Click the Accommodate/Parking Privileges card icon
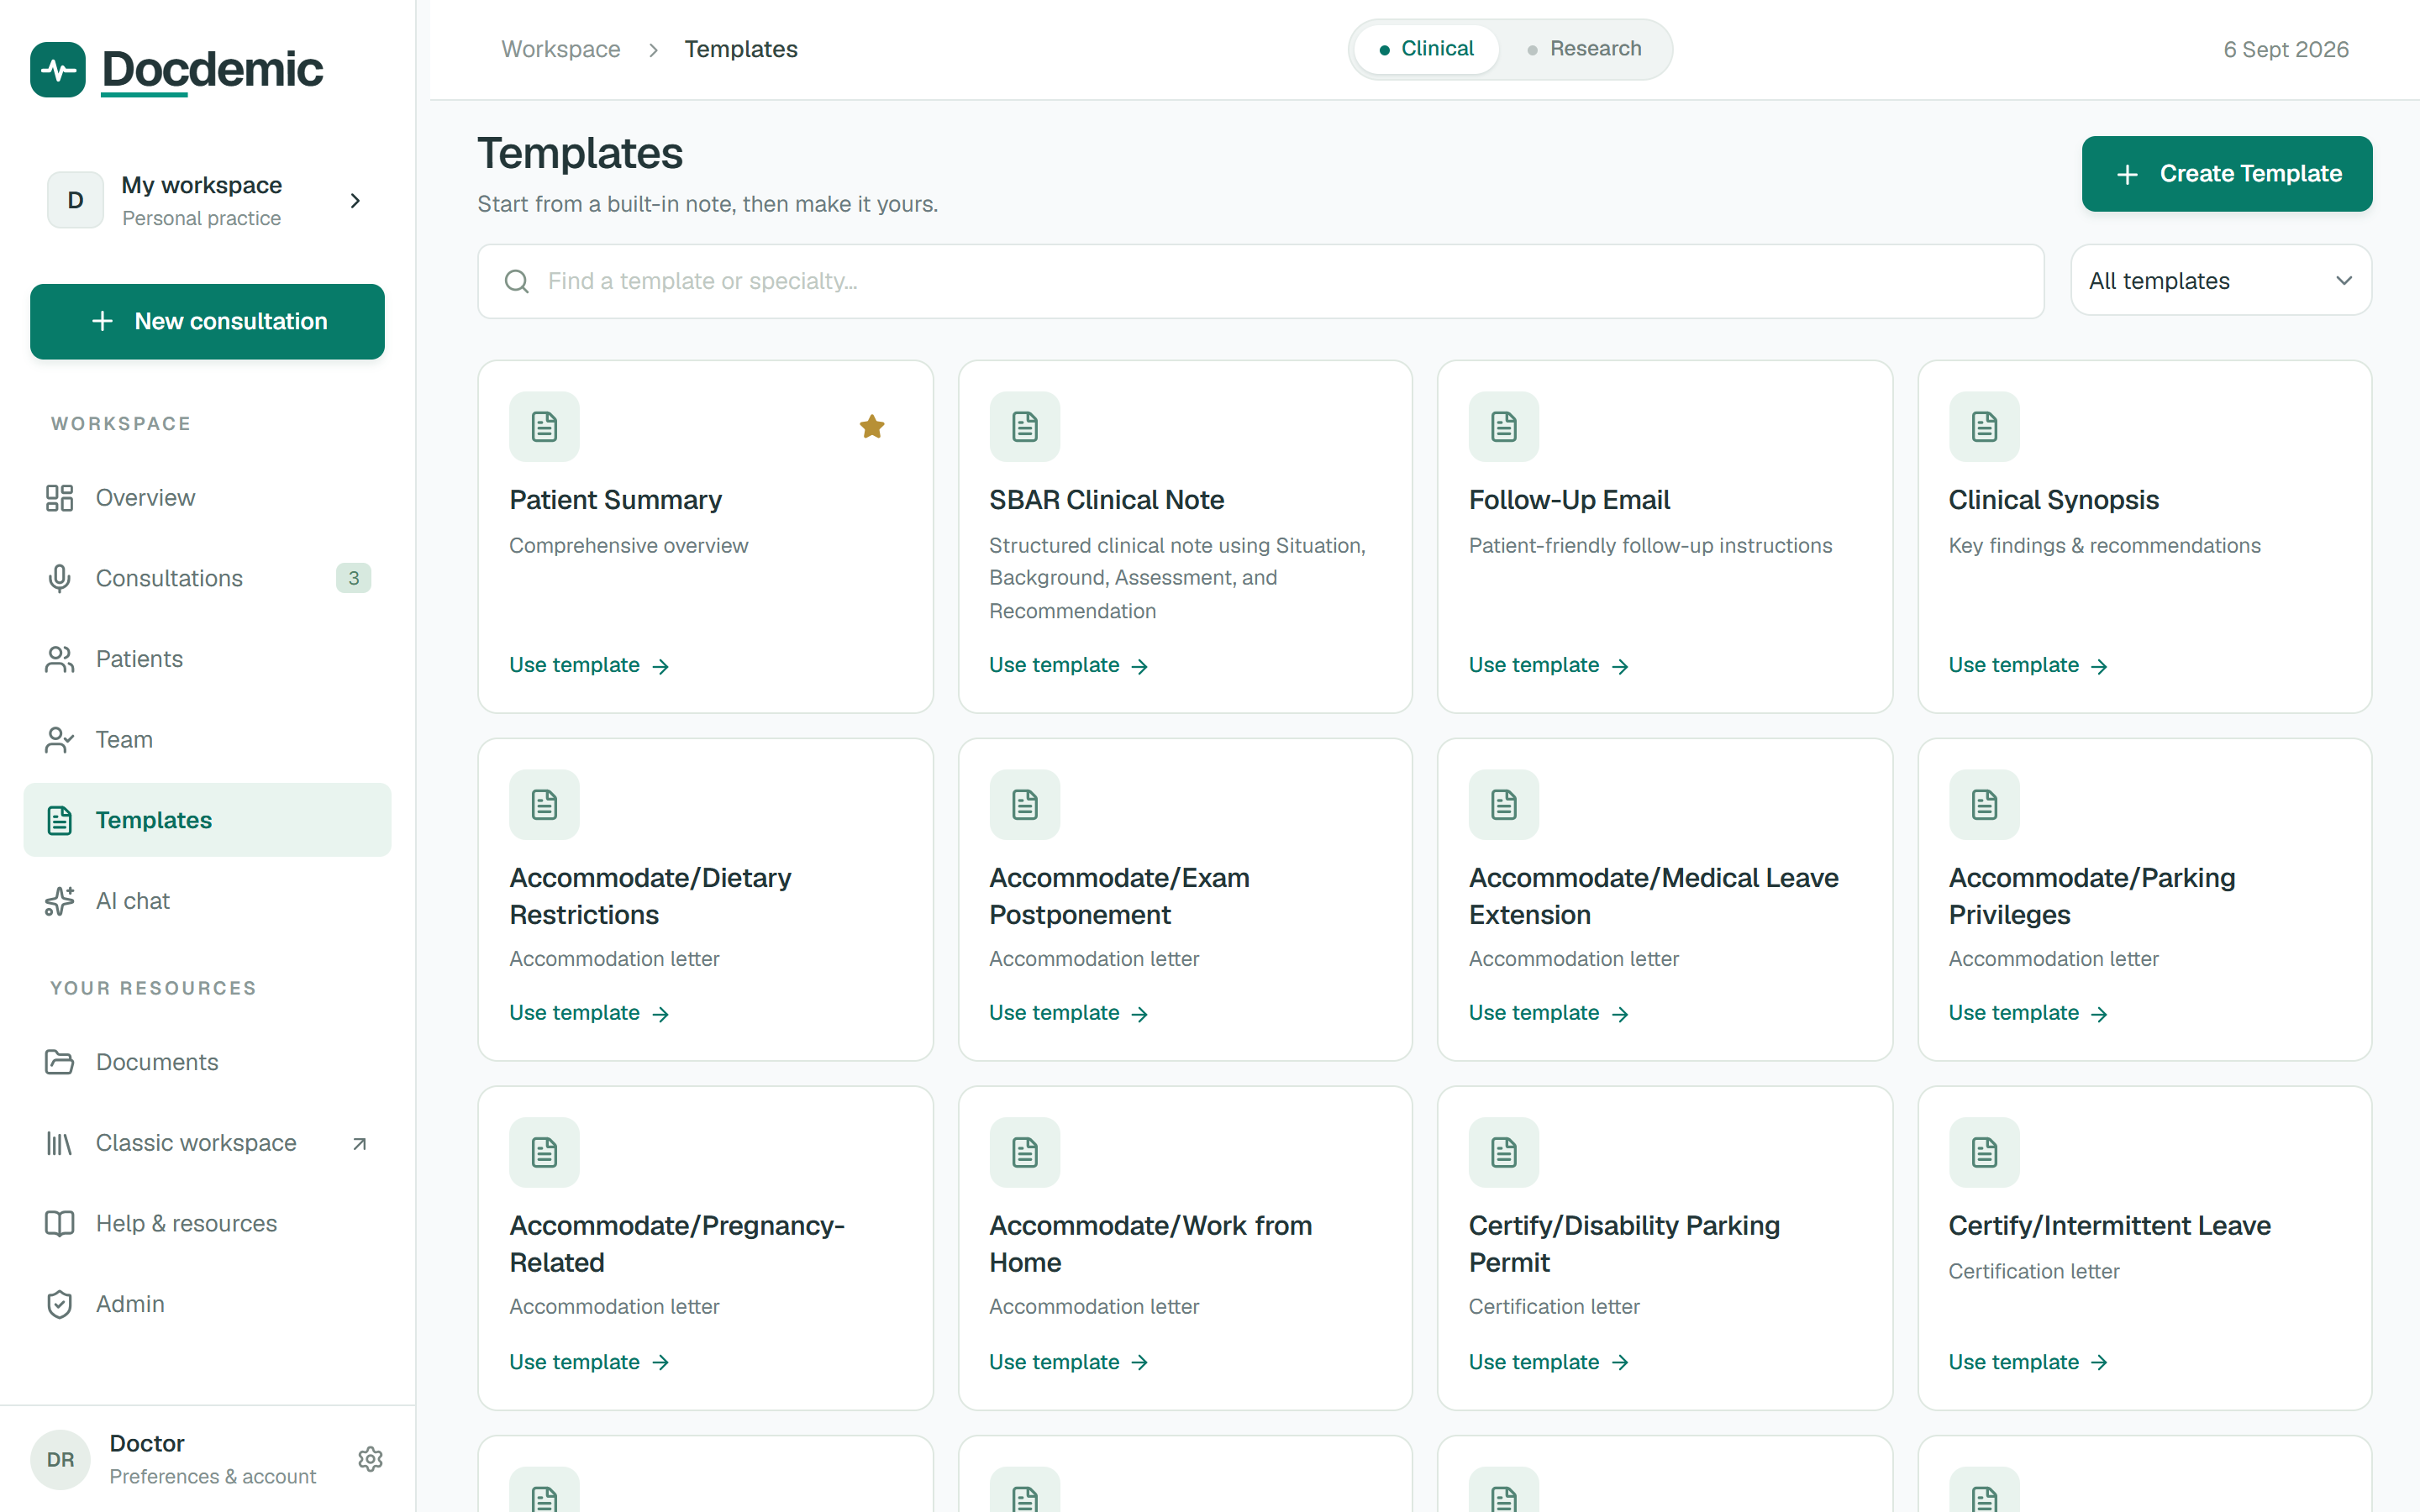2420x1512 pixels. (1984, 805)
